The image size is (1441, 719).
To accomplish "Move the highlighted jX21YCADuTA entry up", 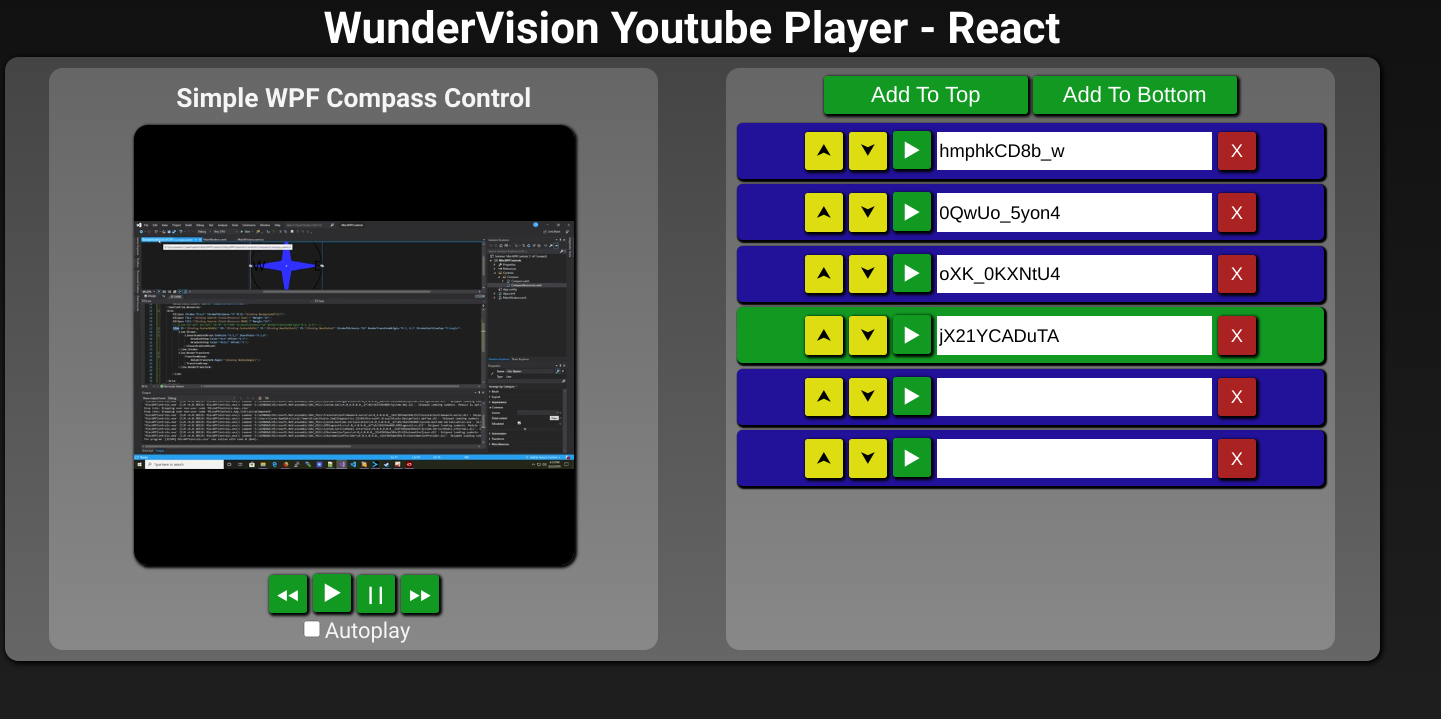I will (823, 336).
